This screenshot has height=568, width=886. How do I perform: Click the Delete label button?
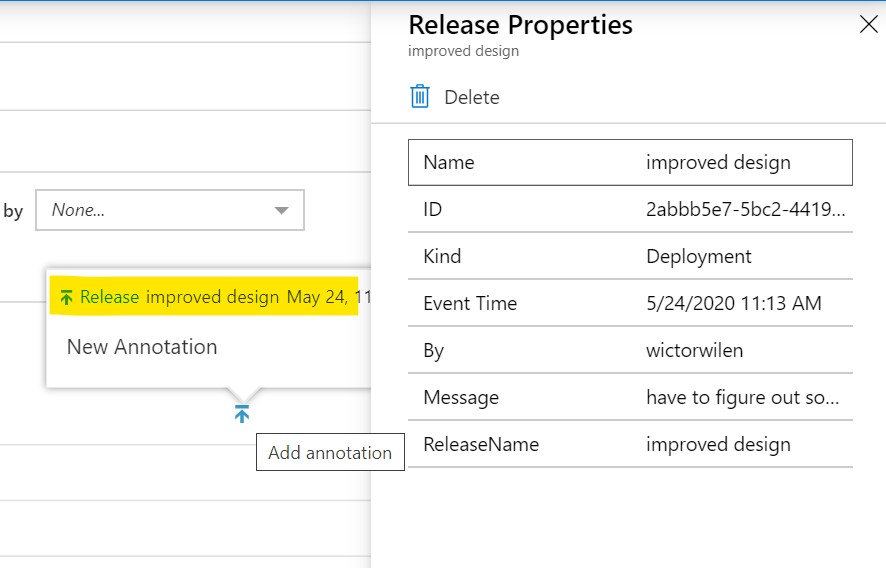(472, 97)
